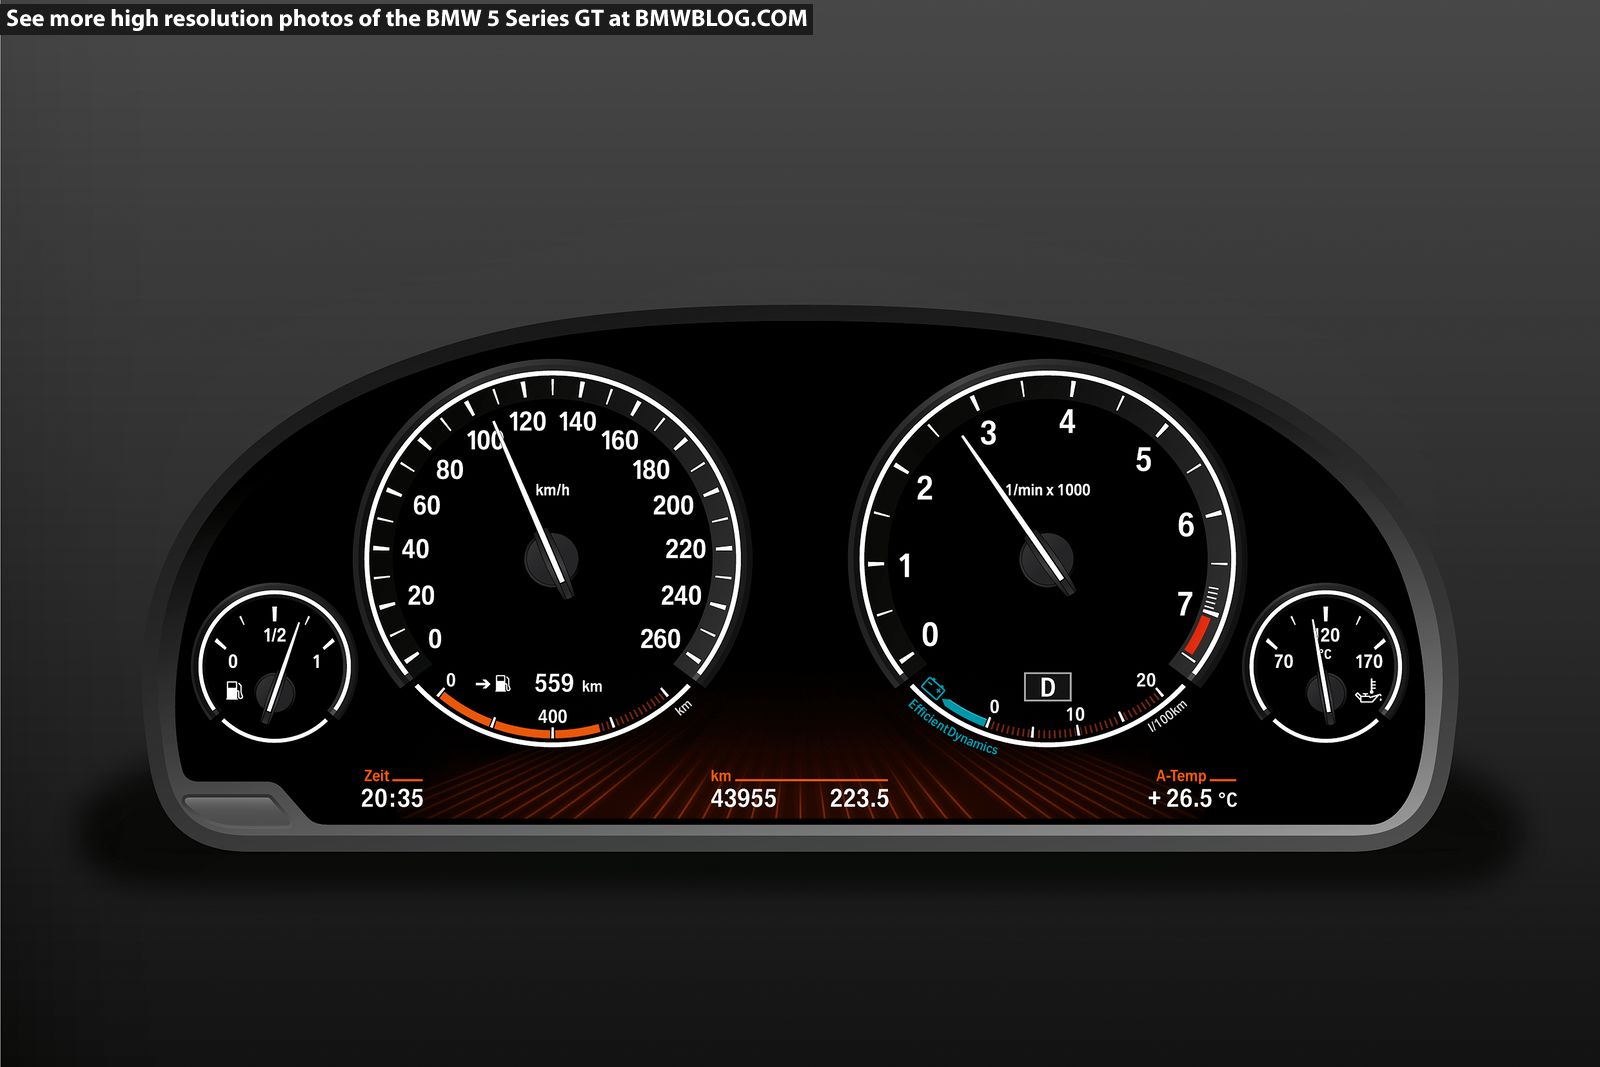Click the oil temperature can icon

click(x=1368, y=691)
